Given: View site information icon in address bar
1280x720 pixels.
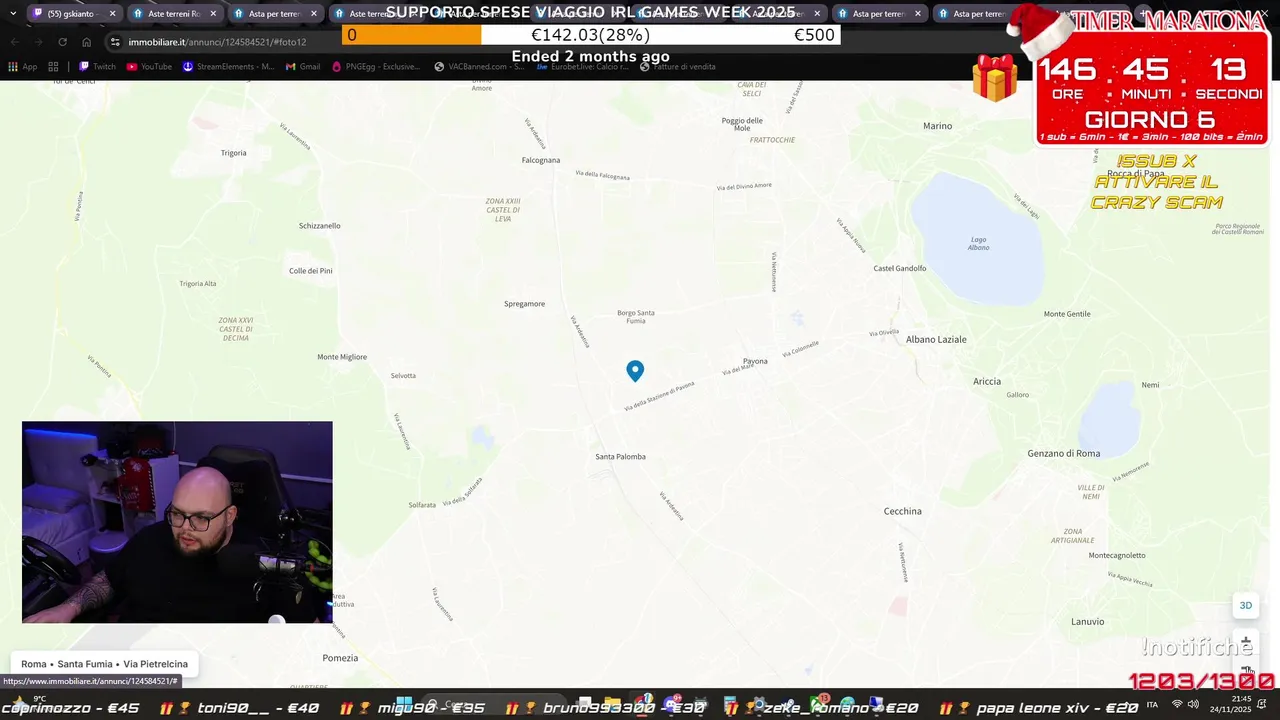Looking at the screenshot, I should pos(115,42).
